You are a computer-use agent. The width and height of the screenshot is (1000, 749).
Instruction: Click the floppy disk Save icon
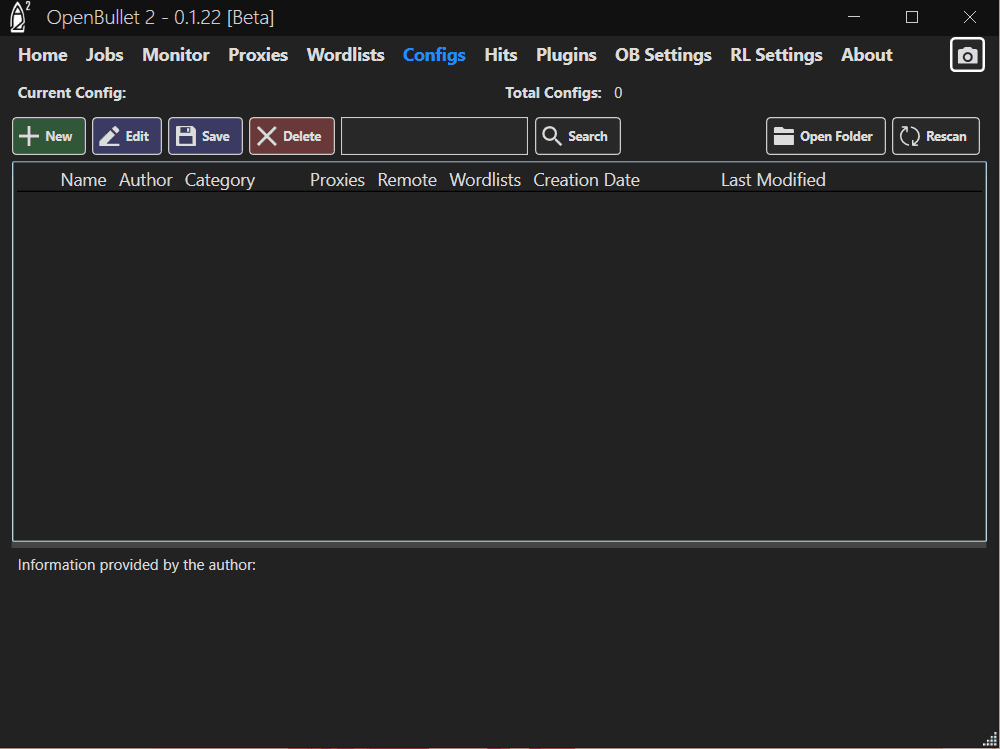185,136
